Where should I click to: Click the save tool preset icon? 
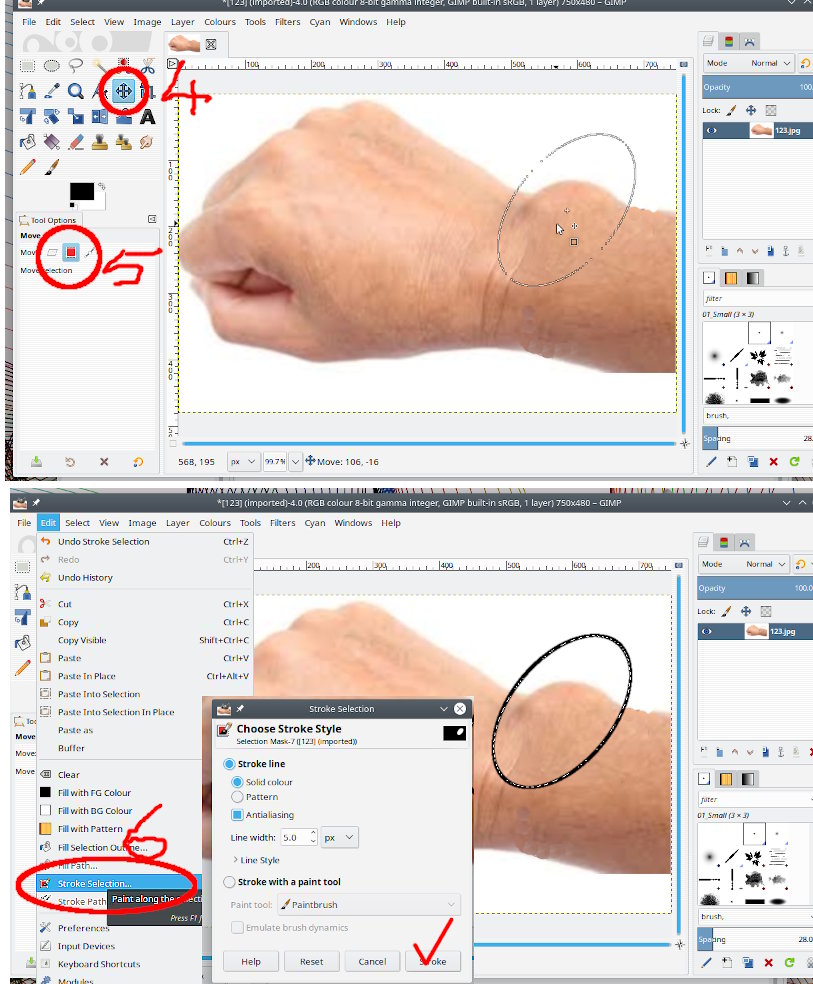pos(36,462)
